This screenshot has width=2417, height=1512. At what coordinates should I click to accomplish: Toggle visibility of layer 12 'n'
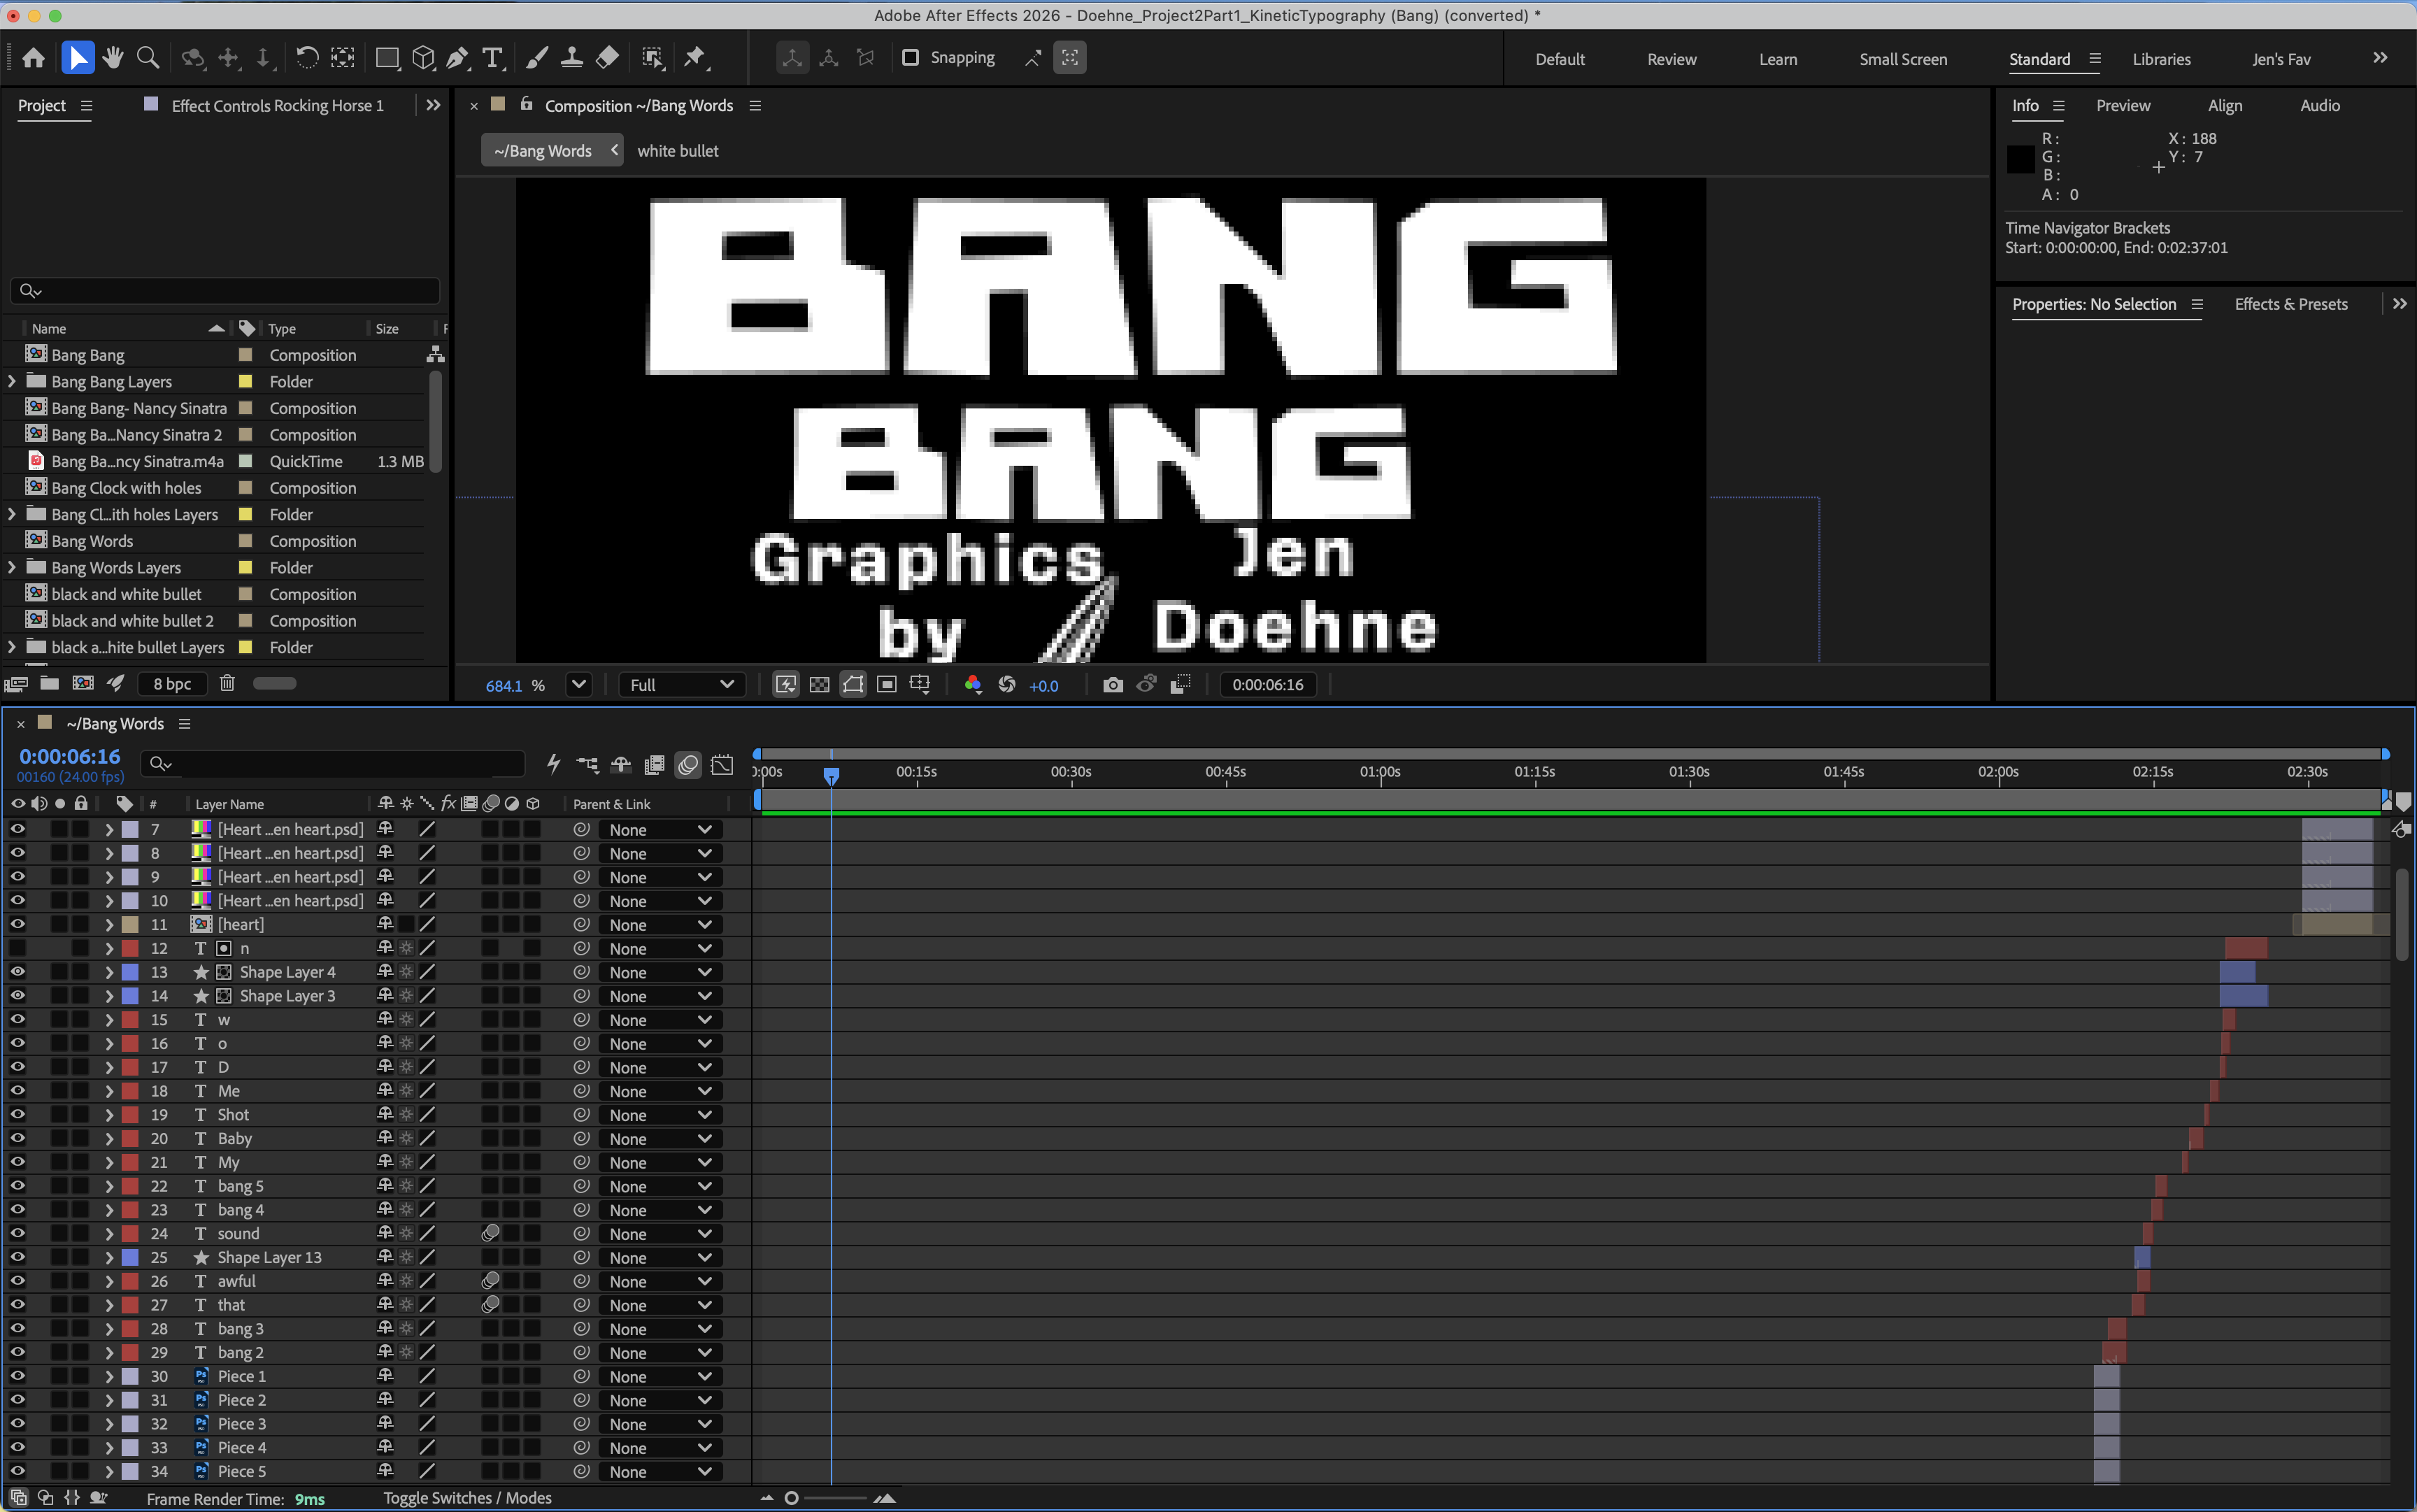point(18,948)
